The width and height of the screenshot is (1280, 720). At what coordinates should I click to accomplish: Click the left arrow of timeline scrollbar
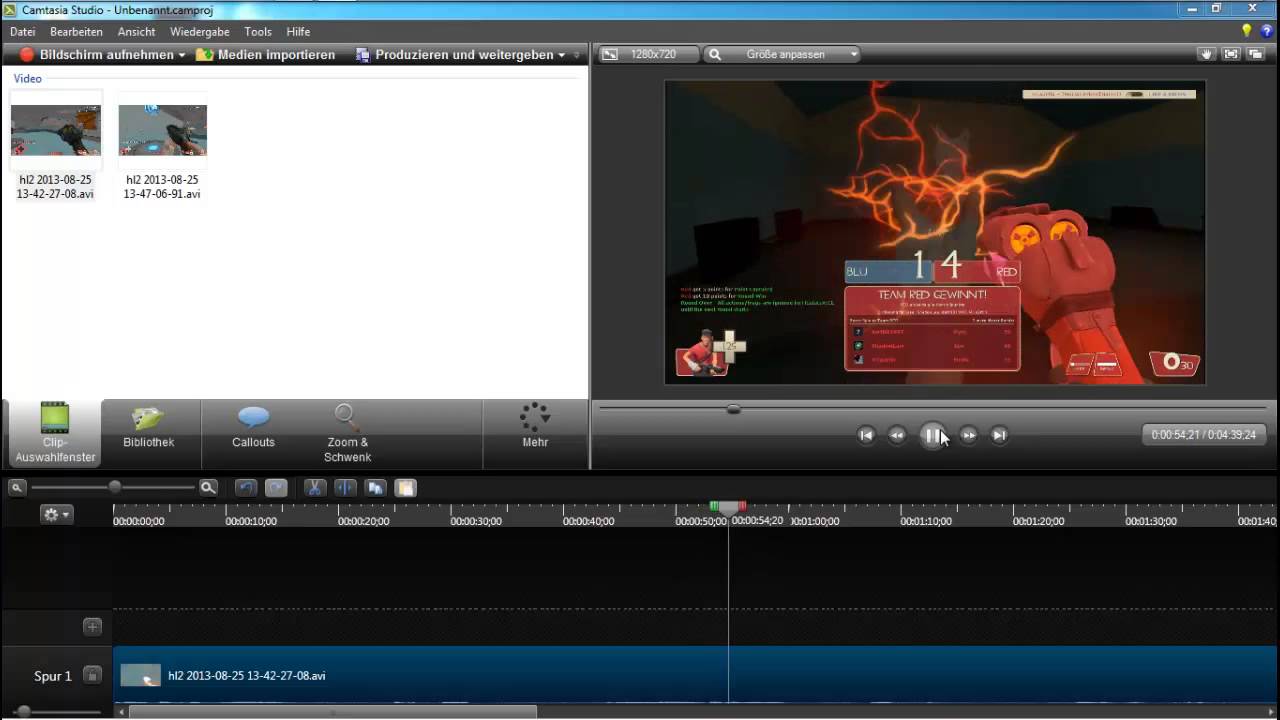click(122, 712)
